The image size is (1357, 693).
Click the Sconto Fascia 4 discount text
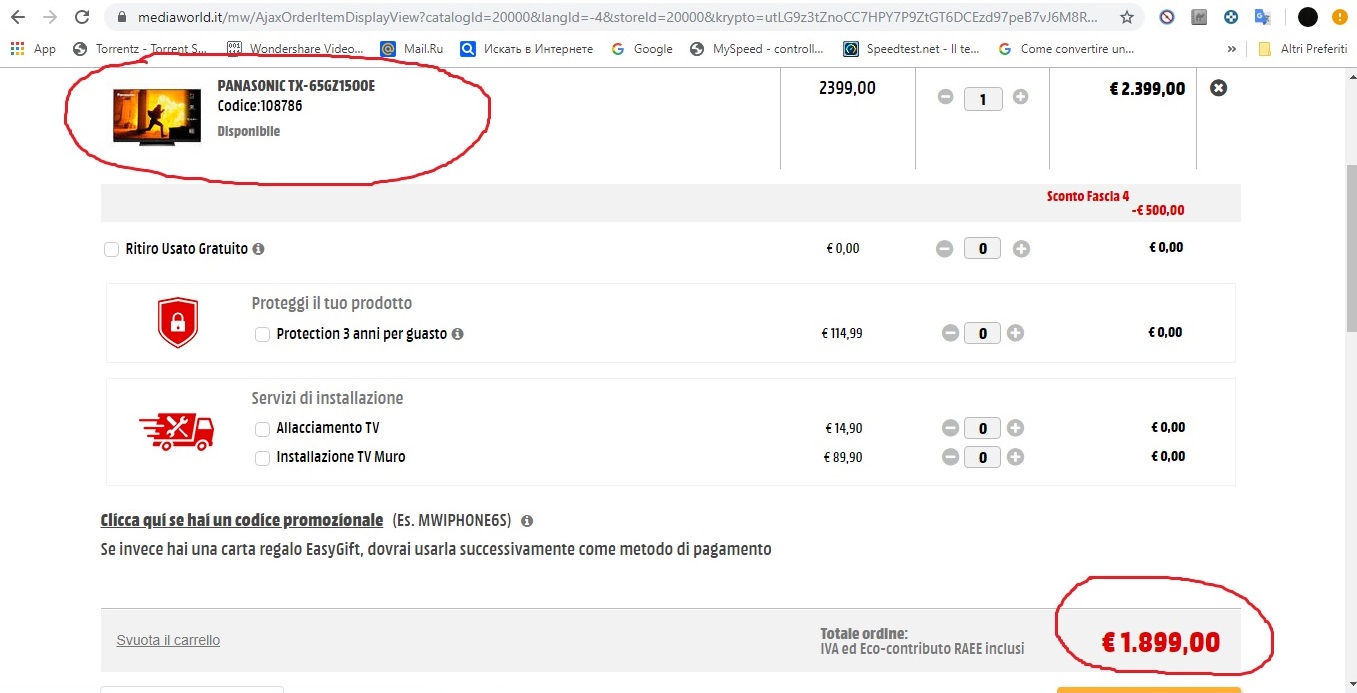pyautogui.click(x=1088, y=197)
